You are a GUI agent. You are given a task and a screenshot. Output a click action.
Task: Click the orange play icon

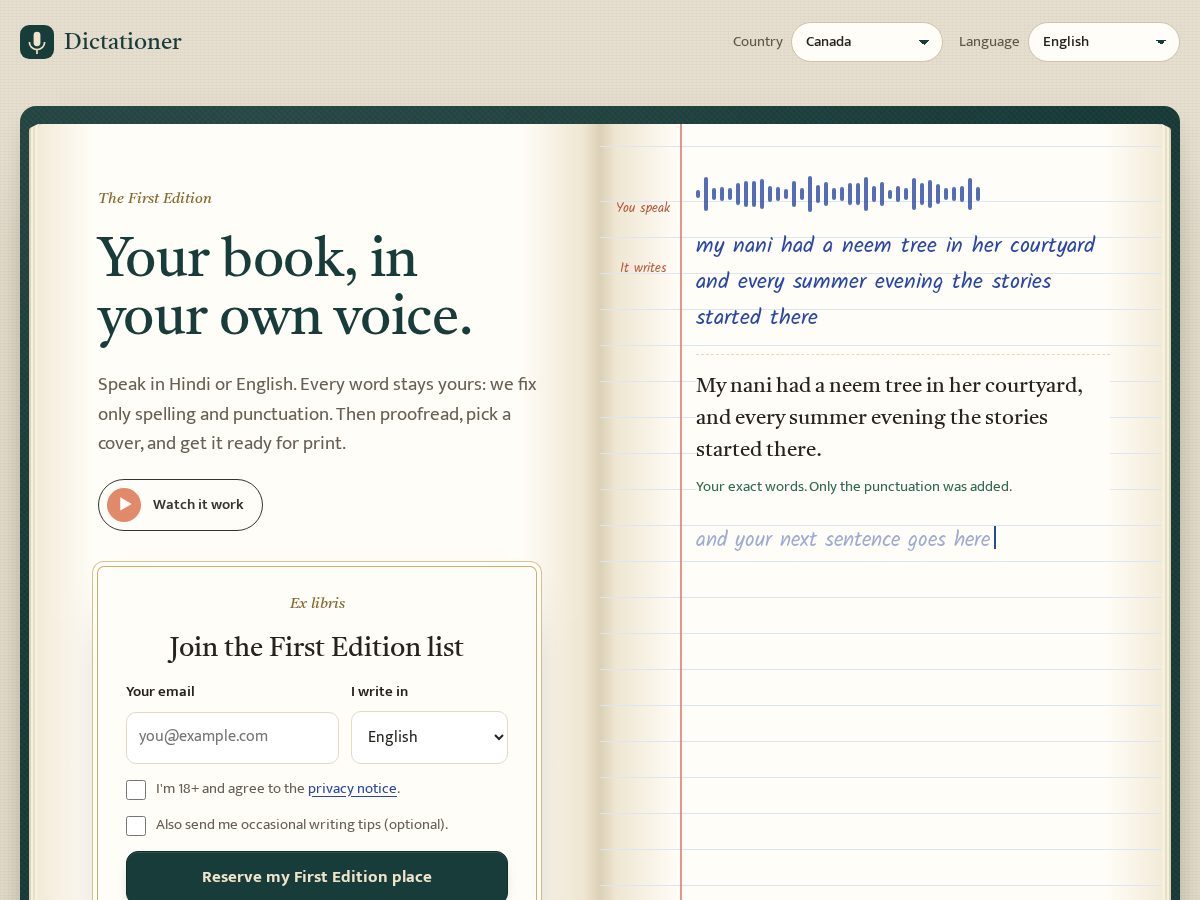(x=124, y=505)
